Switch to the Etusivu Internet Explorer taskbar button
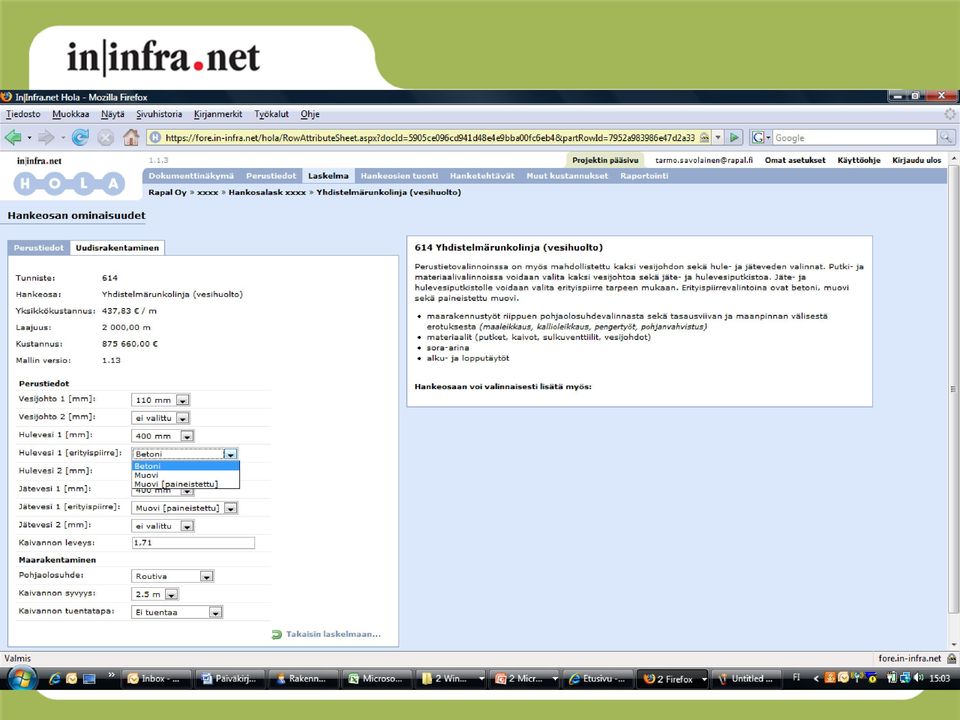Screen dimensions: 960x720 pos(598,678)
